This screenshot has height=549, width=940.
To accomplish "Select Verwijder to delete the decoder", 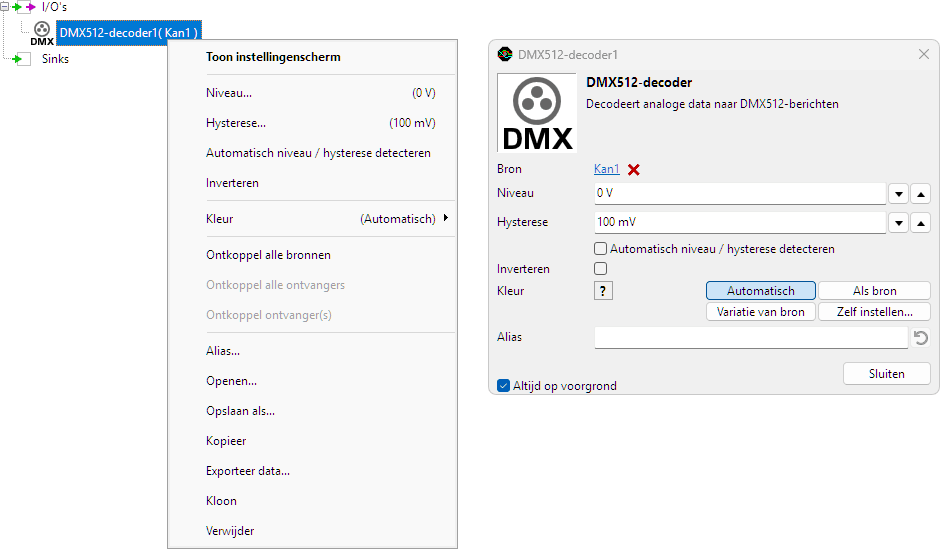I will tap(312, 530).
